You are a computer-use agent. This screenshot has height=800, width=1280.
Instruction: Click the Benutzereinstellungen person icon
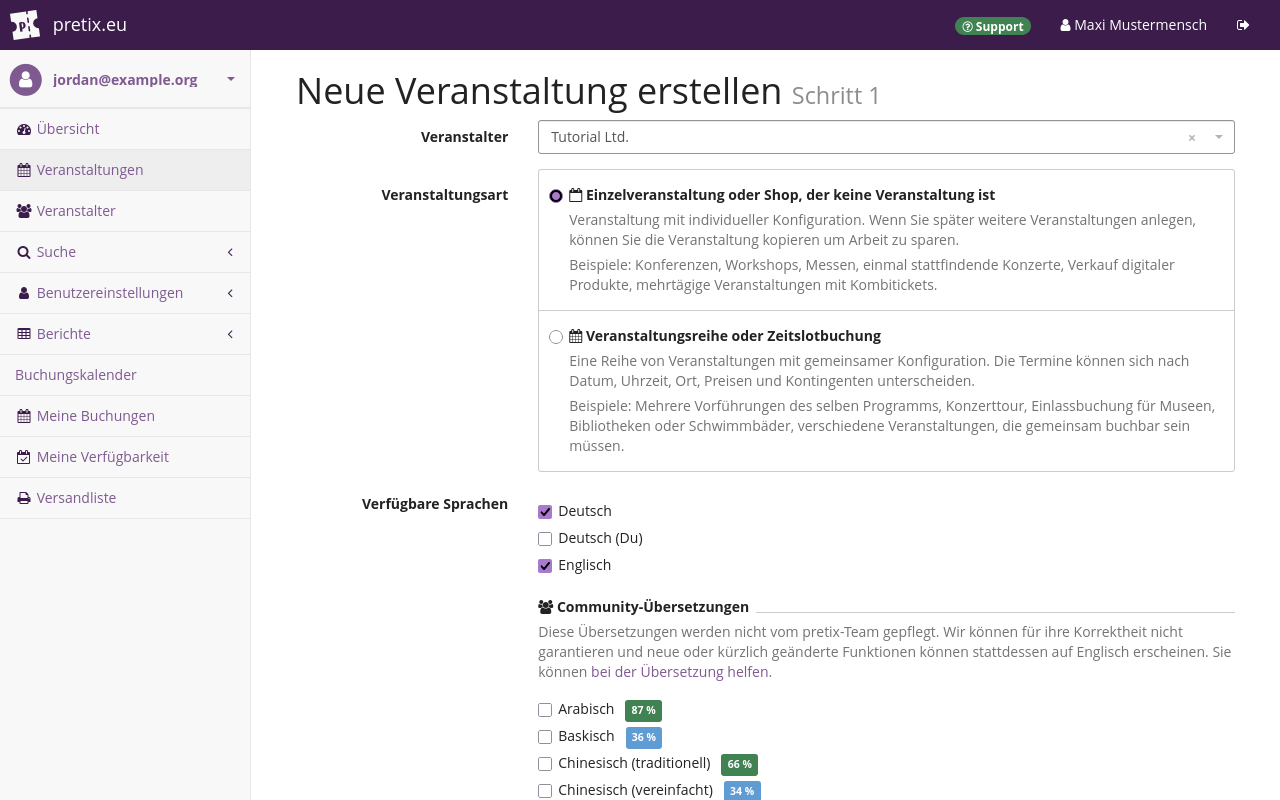tap(24, 293)
